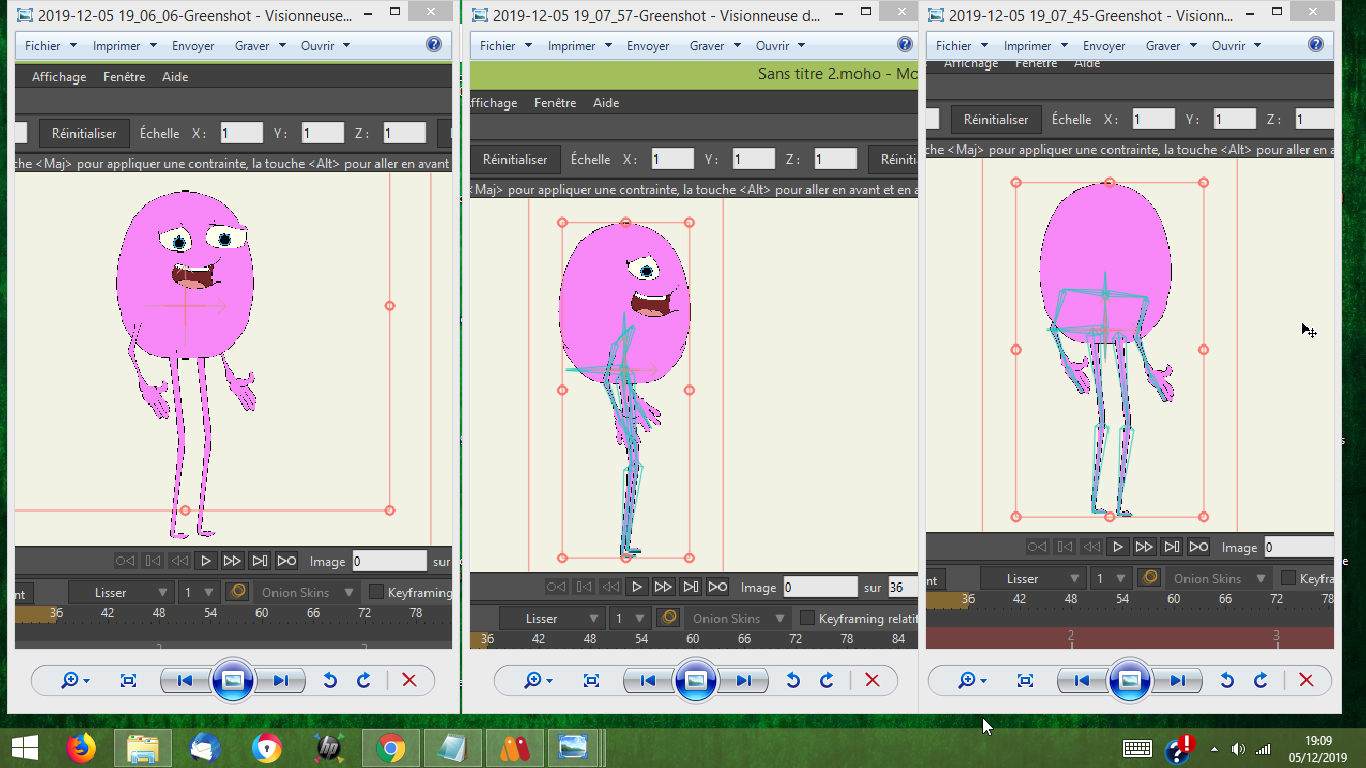The height and width of the screenshot is (768, 1366).
Task: Open help in 19_06_06 viewer window
Action: pyautogui.click(x=434, y=45)
